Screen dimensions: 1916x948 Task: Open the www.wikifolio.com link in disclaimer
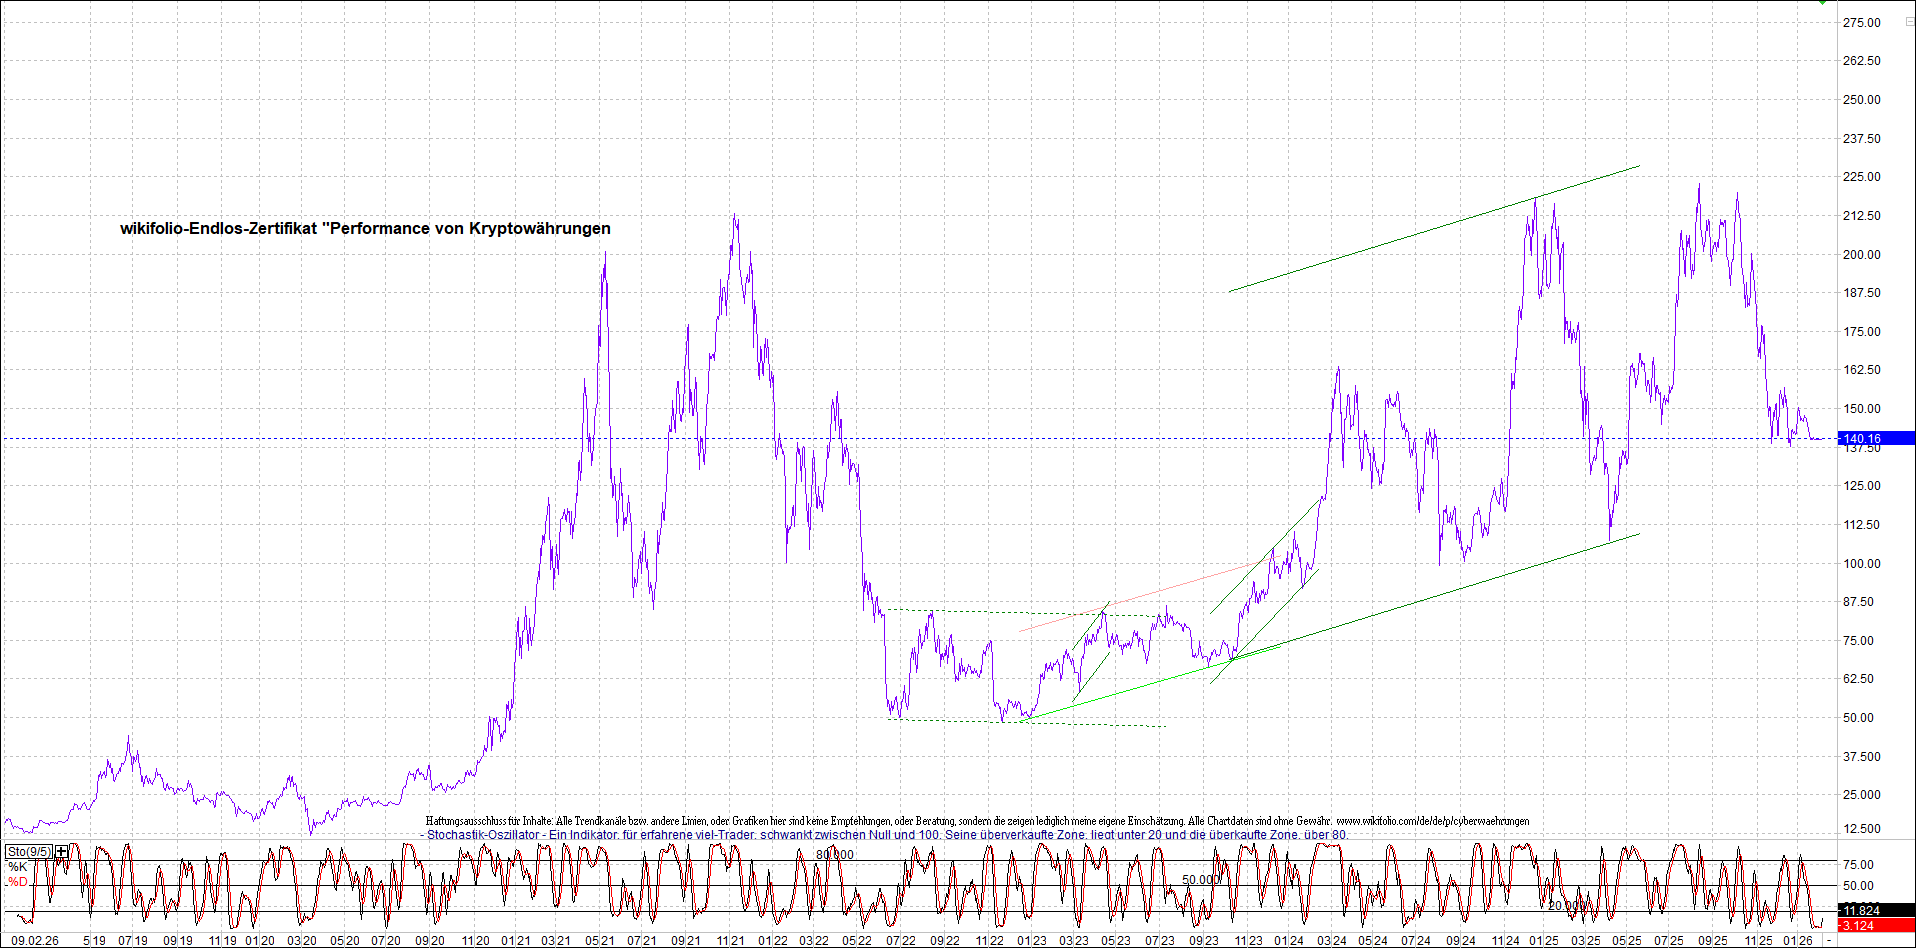click(x=1432, y=821)
